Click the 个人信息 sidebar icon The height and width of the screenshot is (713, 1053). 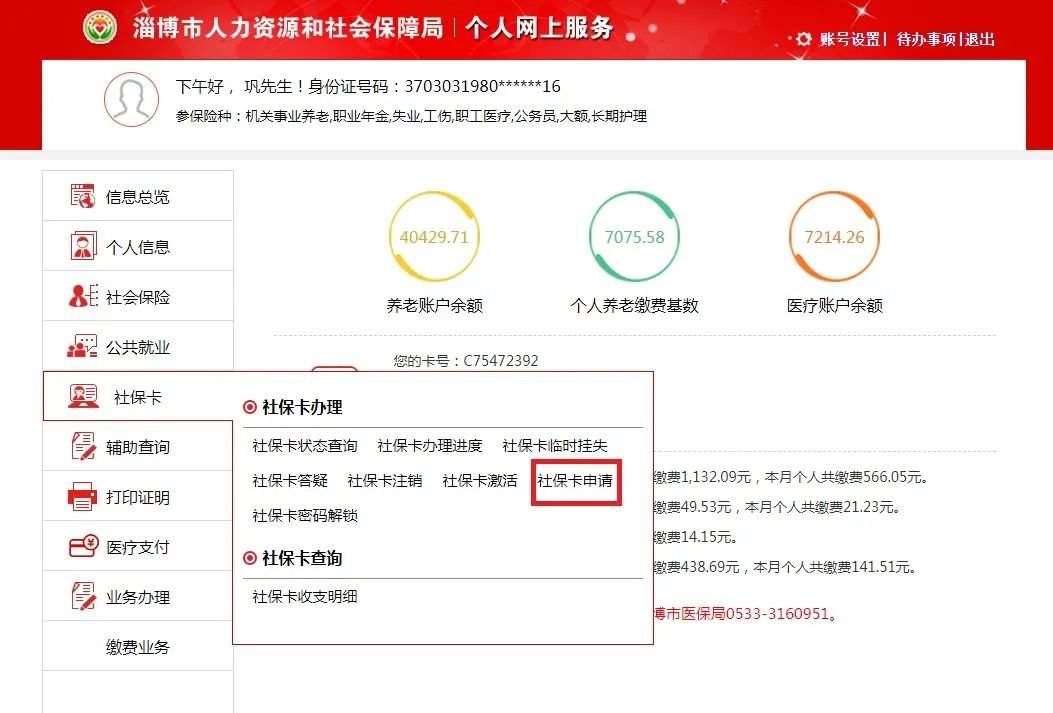(x=83, y=246)
